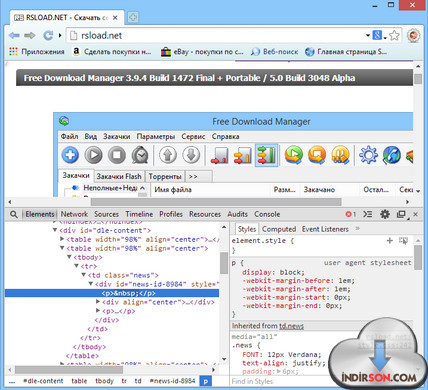Open the blue gear Settings icon

click(369, 155)
